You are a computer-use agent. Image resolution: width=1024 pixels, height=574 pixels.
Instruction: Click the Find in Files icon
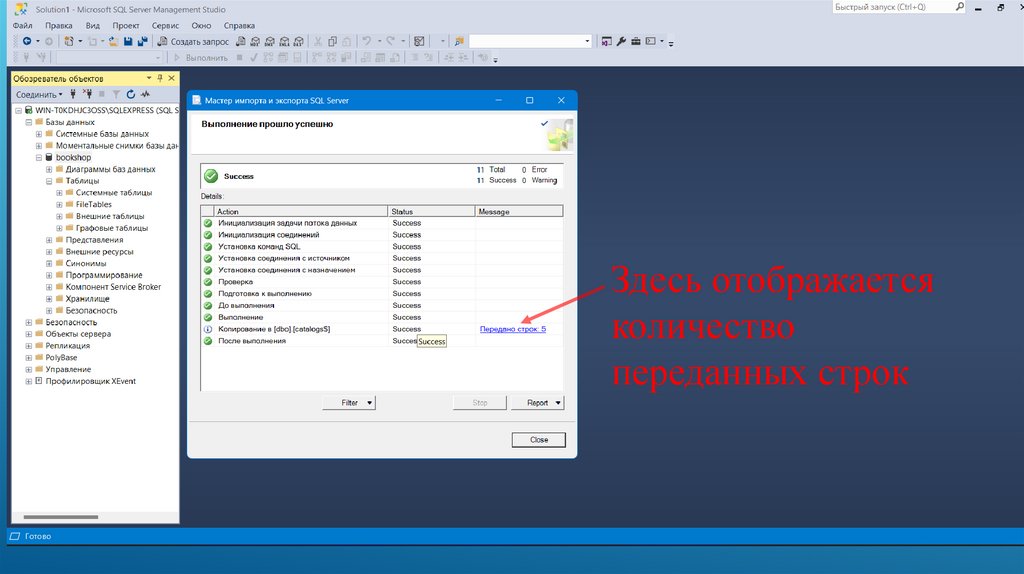pos(459,41)
